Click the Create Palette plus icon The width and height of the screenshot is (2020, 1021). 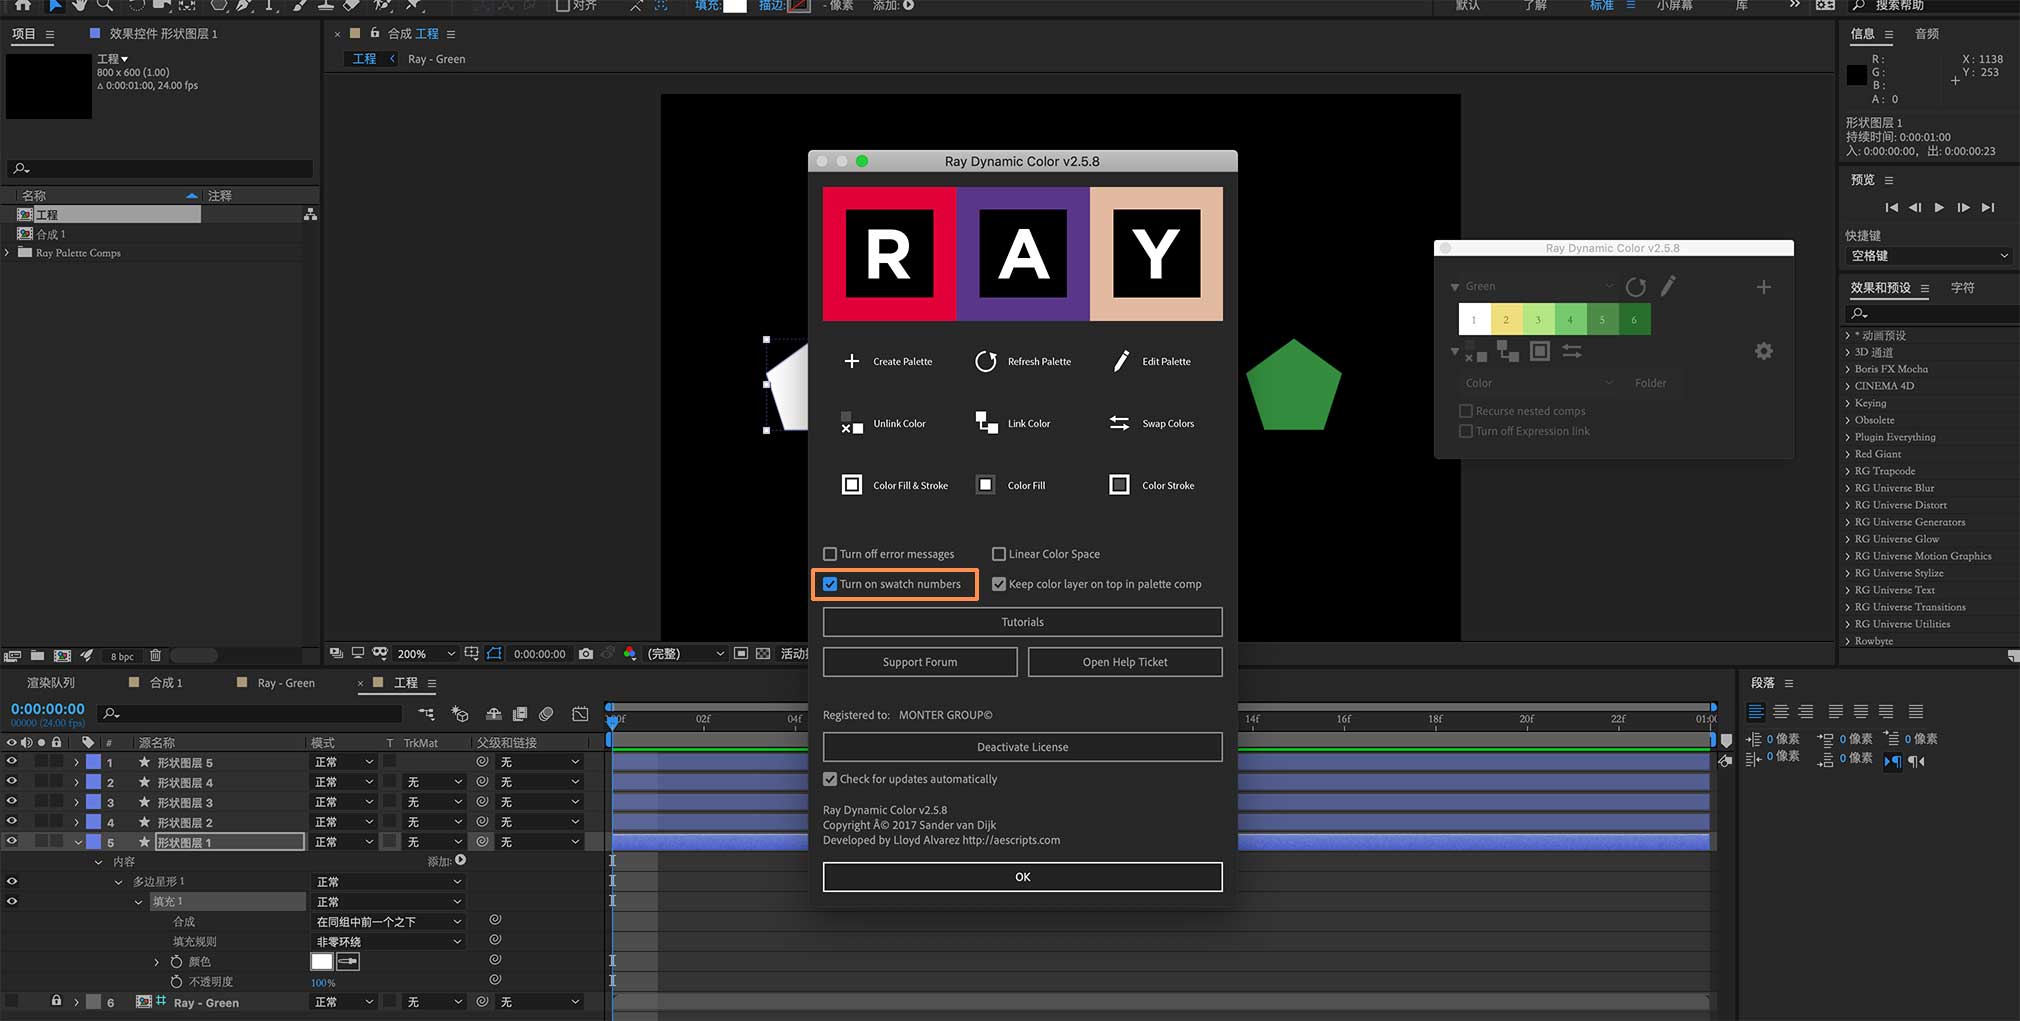coord(851,361)
